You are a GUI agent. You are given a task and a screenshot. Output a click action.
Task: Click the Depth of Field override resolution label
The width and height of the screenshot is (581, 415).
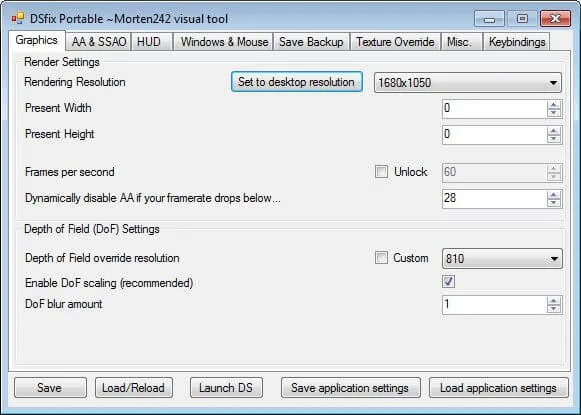(102, 258)
